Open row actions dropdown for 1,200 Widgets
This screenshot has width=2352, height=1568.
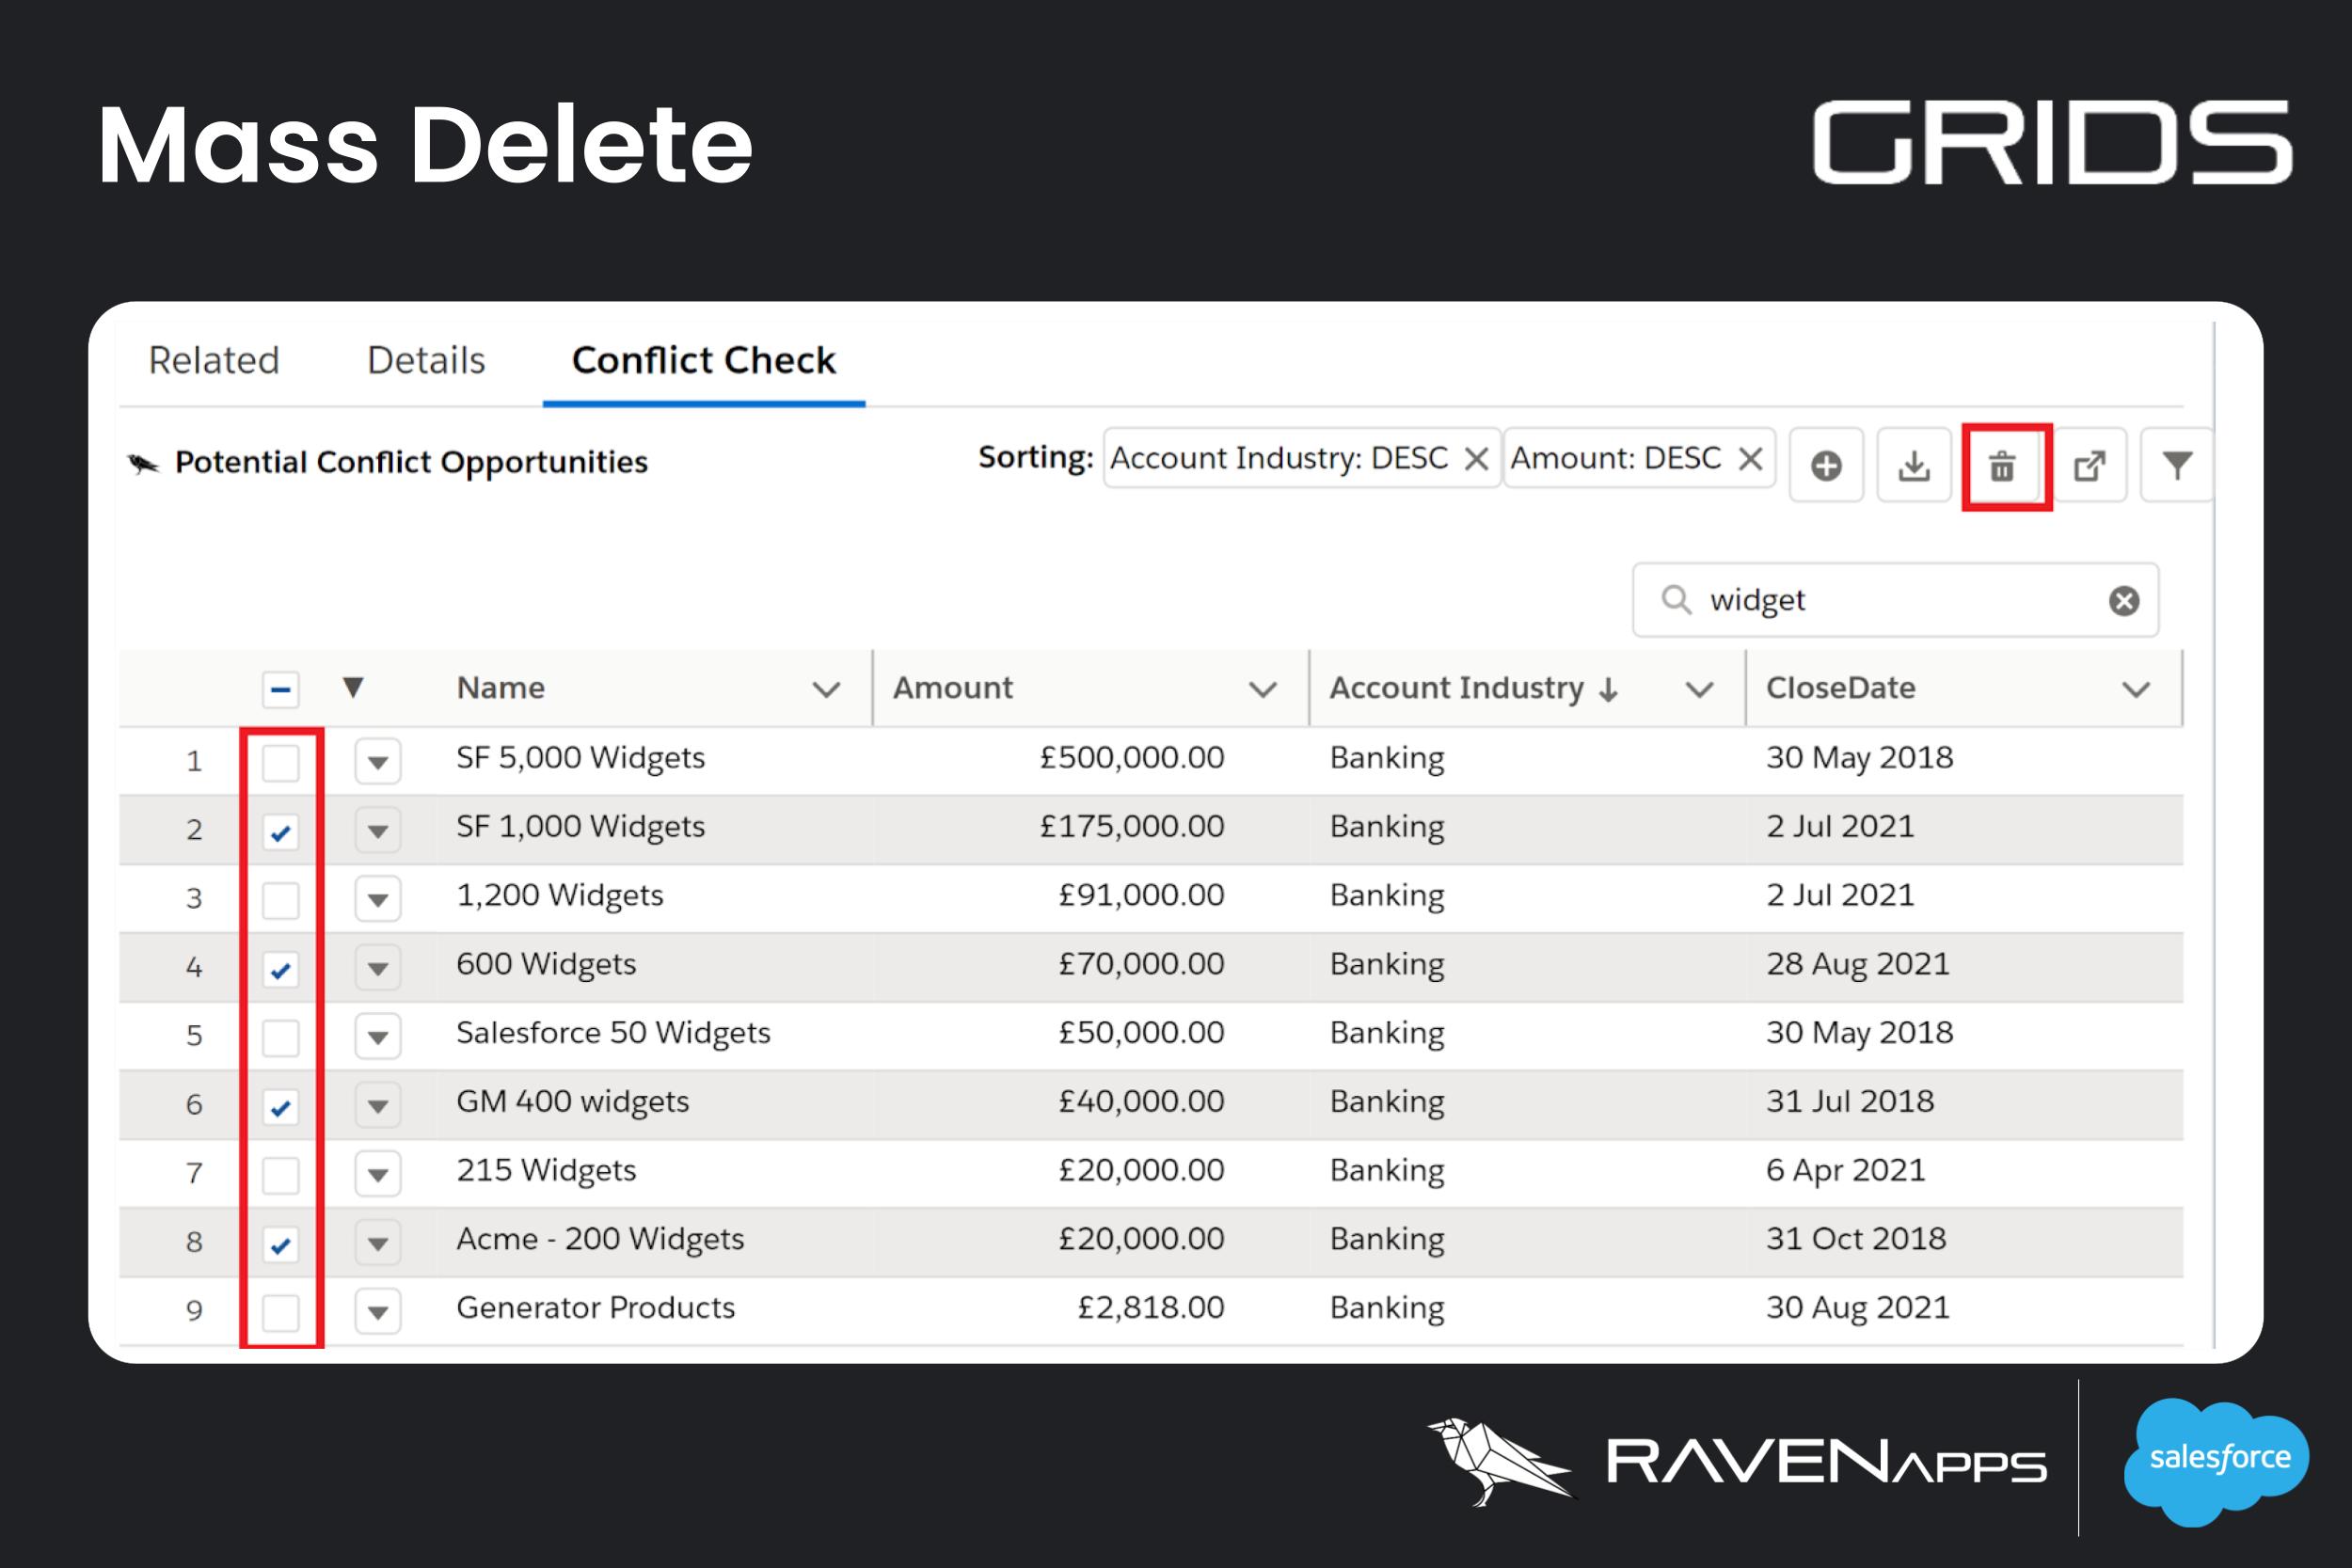(x=377, y=899)
